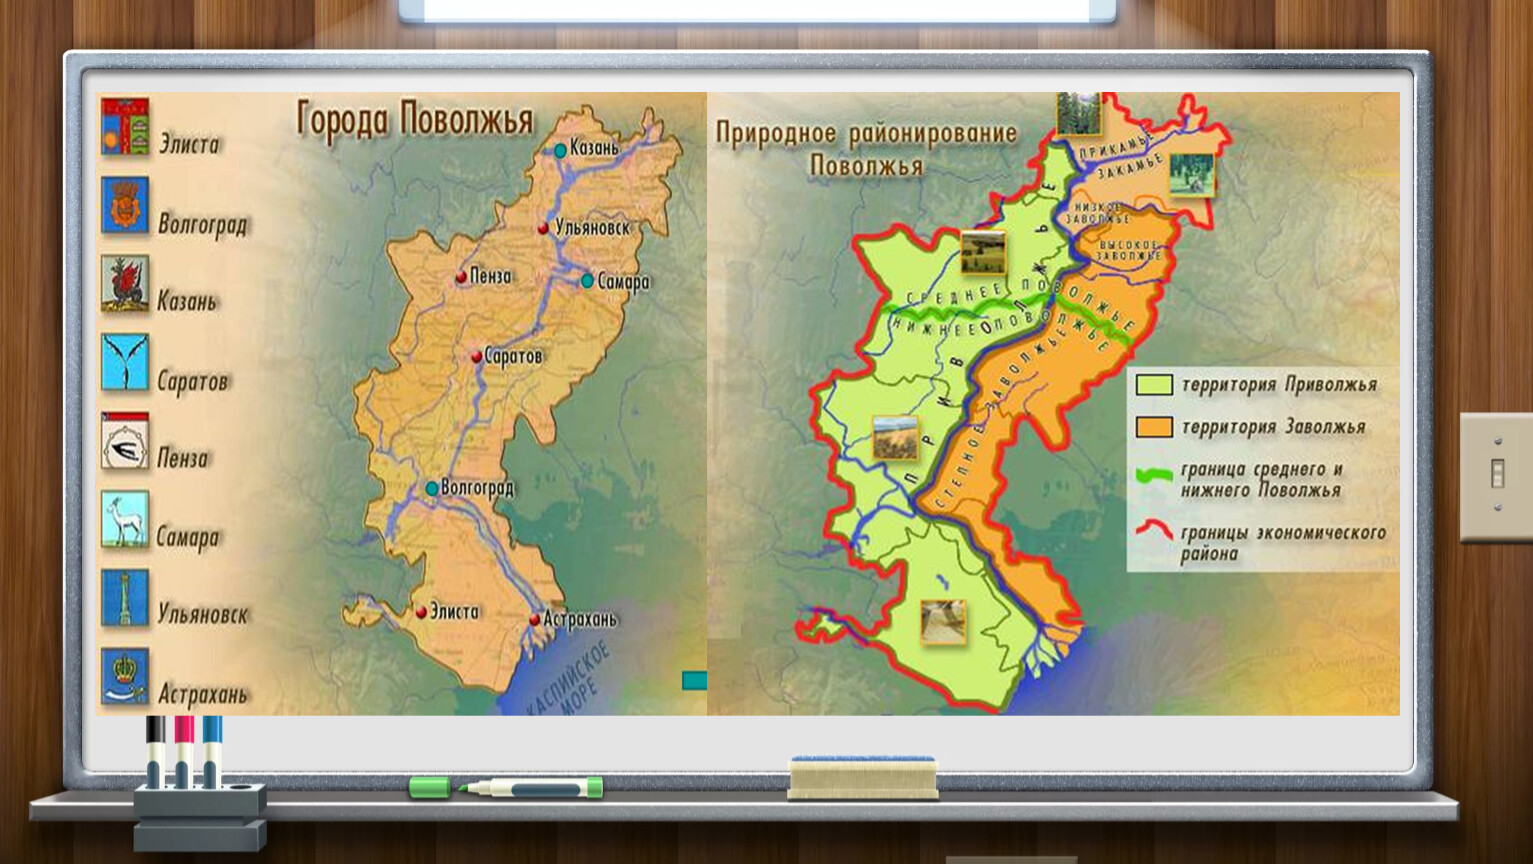The width and height of the screenshot is (1533, 864).
Task: Click the Саратов city marker on map
Action: point(477,356)
